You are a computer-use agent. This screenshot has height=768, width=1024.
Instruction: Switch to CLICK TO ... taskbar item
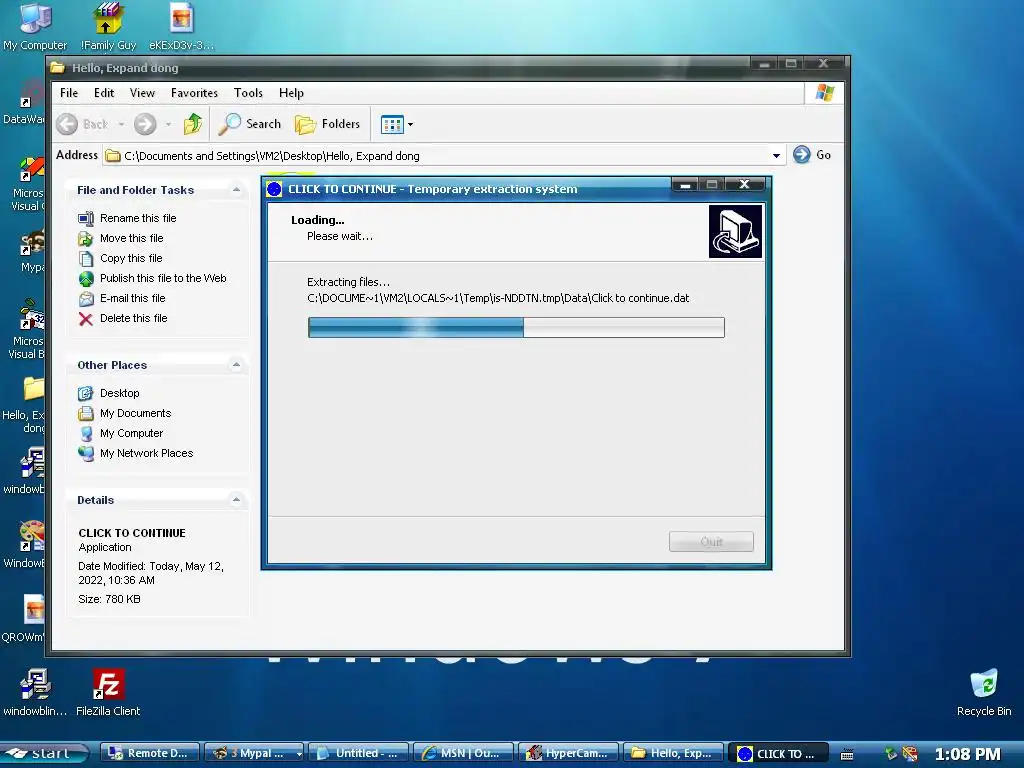(x=778, y=753)
